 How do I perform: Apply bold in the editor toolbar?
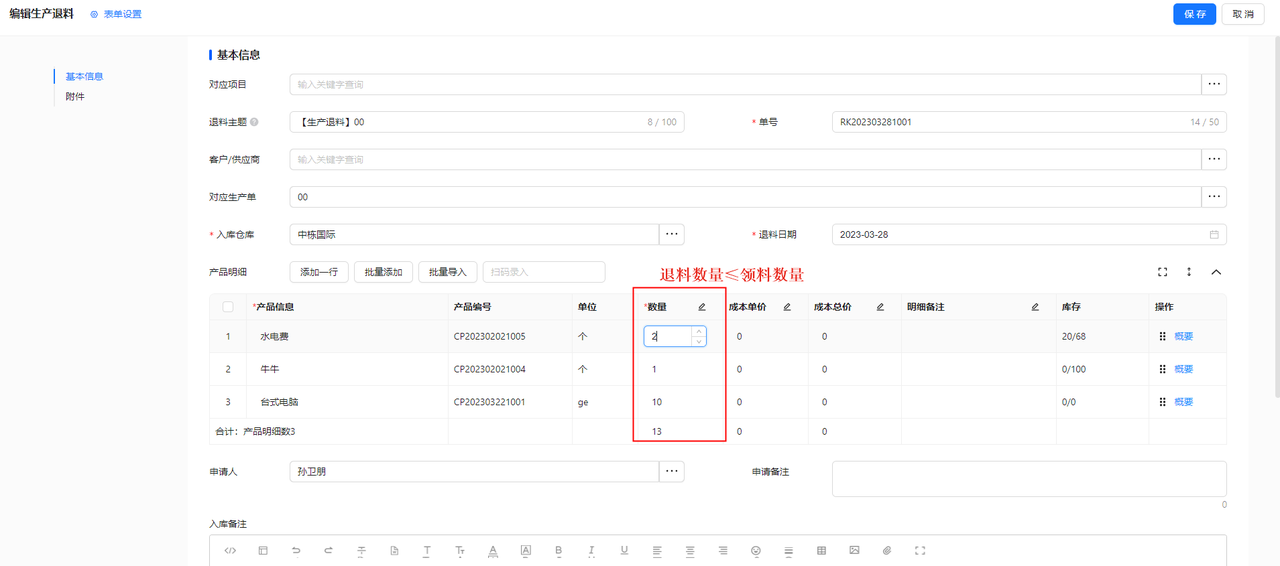pos(558,550)
